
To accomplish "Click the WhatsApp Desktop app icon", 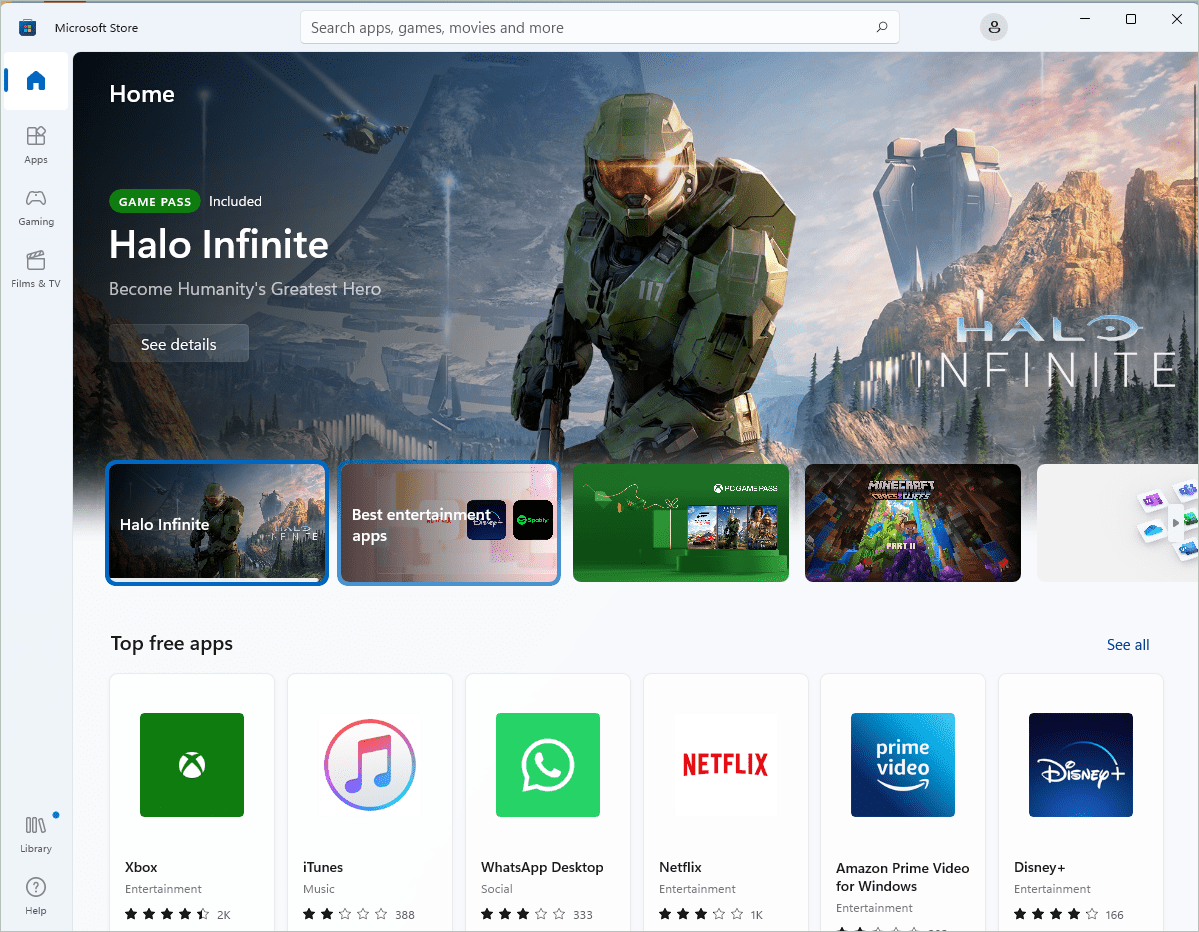I will click(548, 765).
